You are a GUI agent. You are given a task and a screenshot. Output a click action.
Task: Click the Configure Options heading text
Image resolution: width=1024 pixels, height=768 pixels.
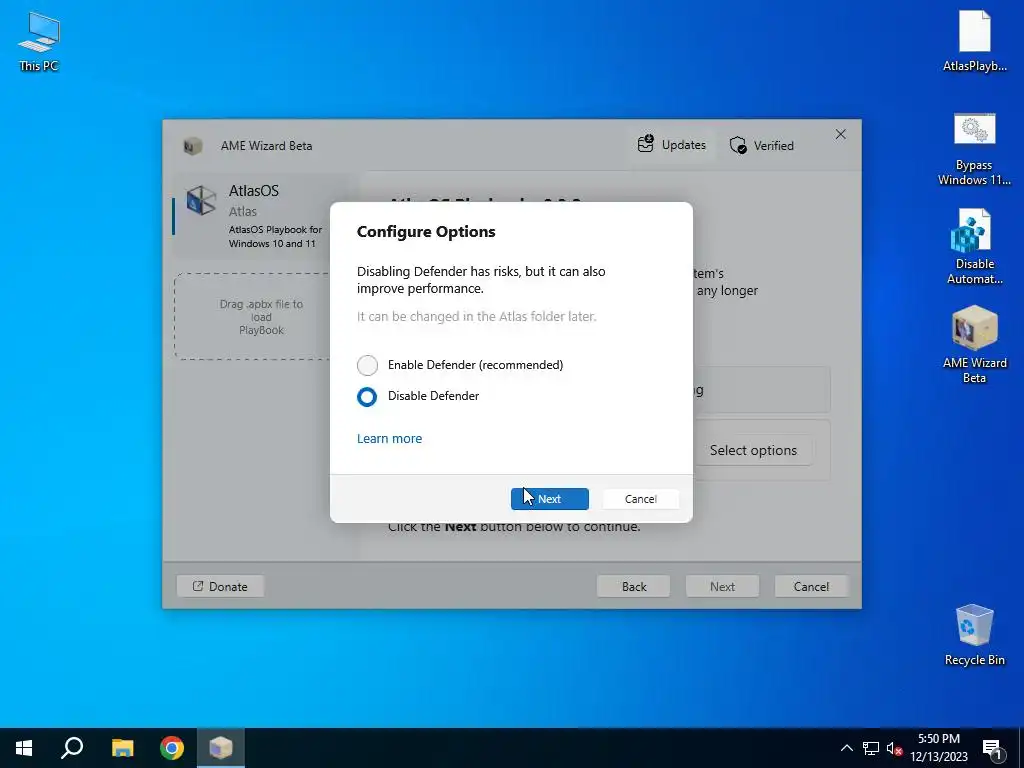[426, 232]
